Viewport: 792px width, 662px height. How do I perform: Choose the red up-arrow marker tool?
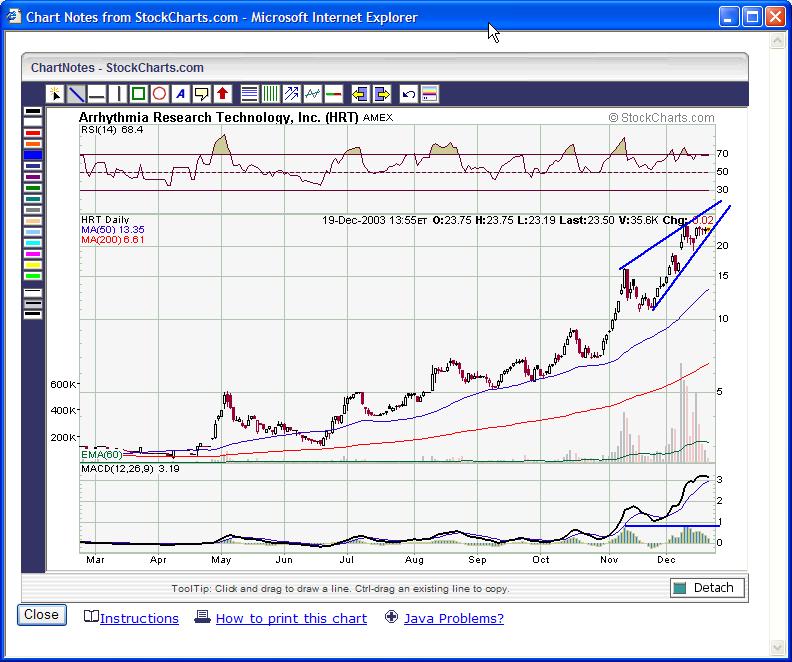click(222, 94)
